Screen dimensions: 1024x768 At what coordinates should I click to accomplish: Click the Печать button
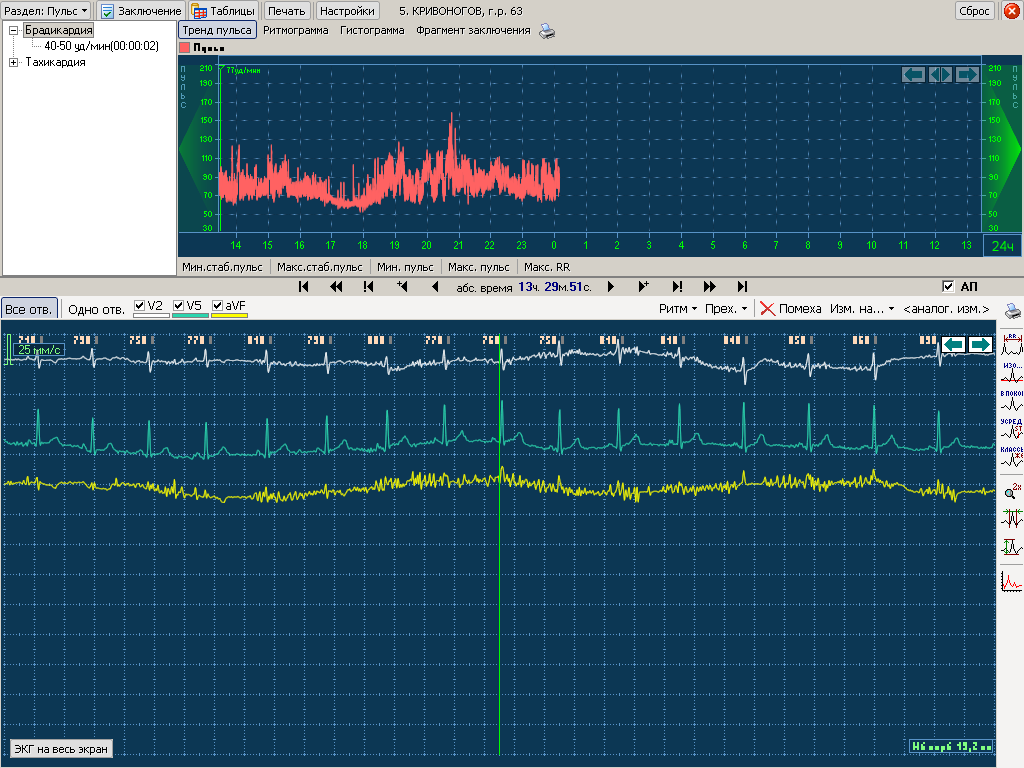286,11
